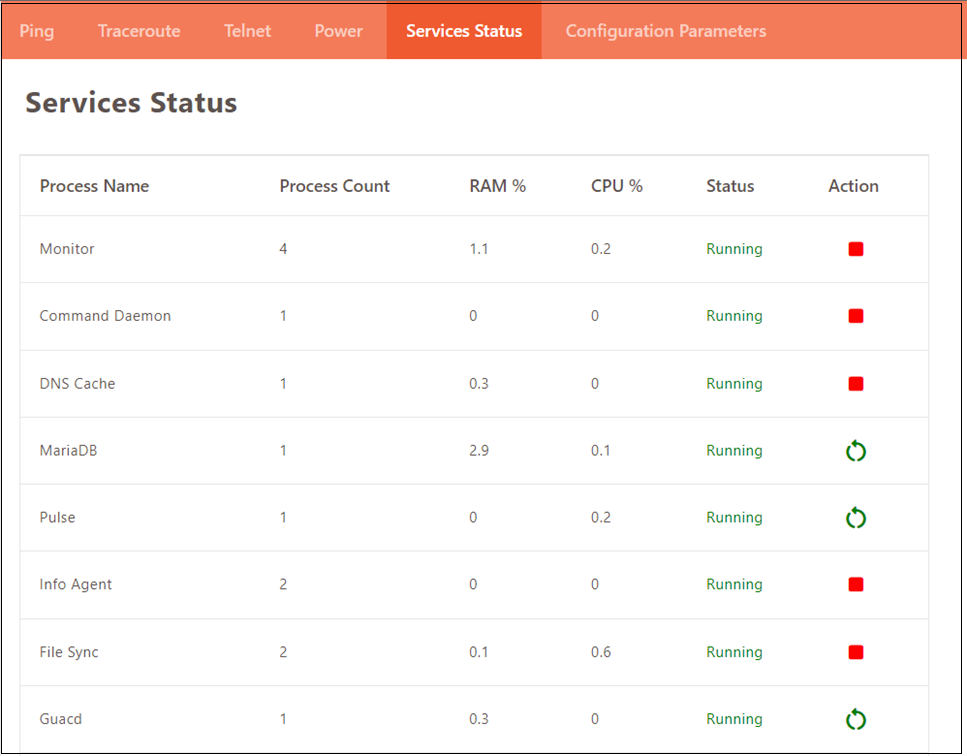Click the CPU % column header
Screen dimensions: 967x756
(x=617, y=186)
